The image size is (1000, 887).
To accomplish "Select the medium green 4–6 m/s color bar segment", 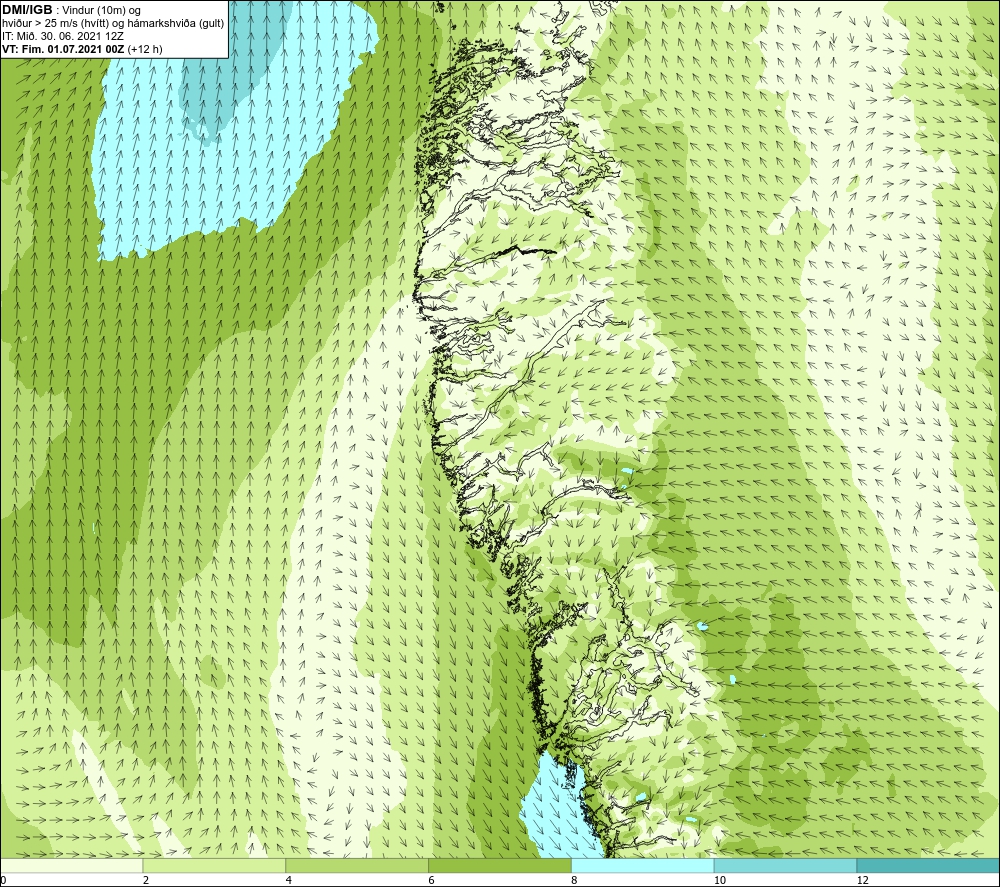I will point(357,865).
